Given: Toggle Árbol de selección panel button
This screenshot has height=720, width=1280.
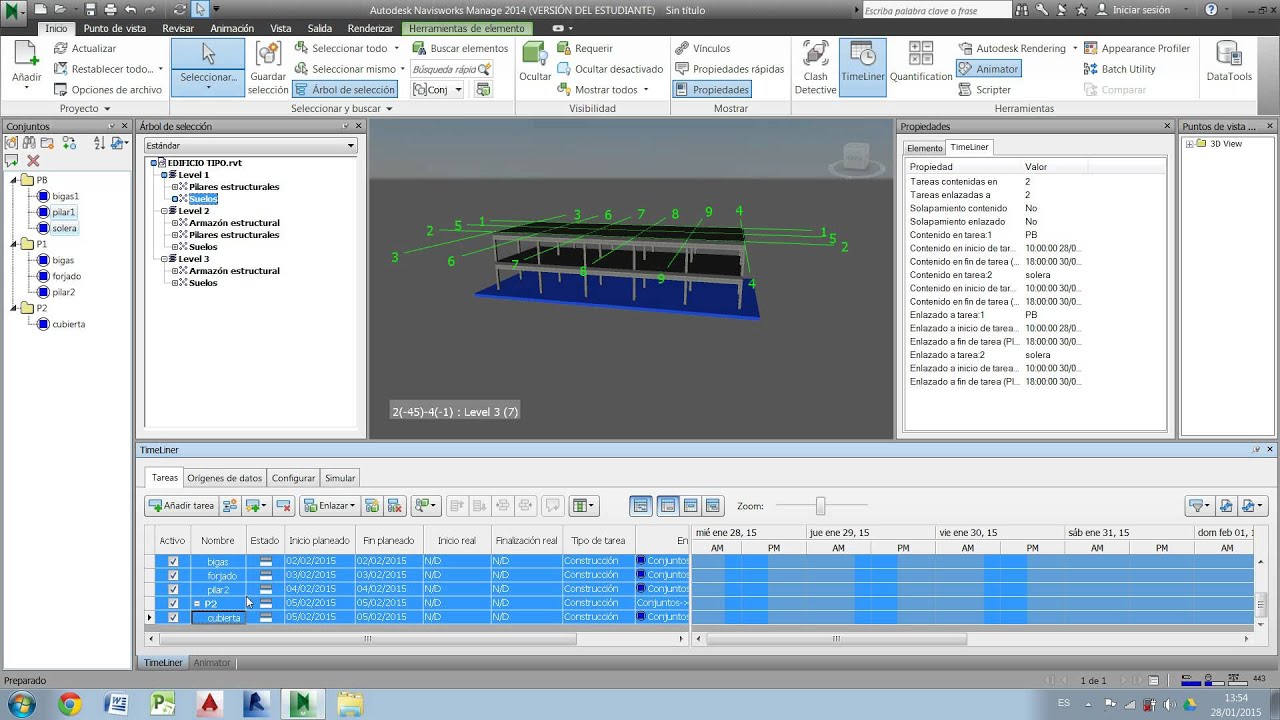Looking at the screenshot, I should point(345,89).
